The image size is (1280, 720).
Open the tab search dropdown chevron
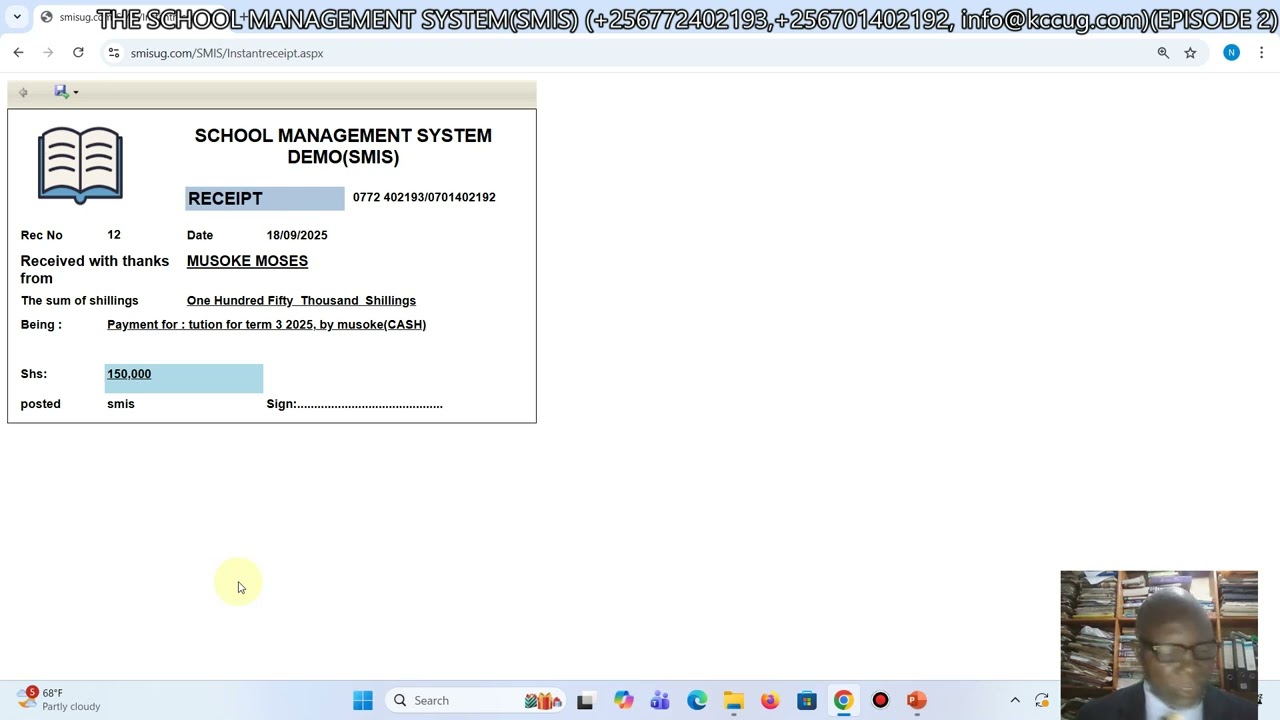coord(17,17)
